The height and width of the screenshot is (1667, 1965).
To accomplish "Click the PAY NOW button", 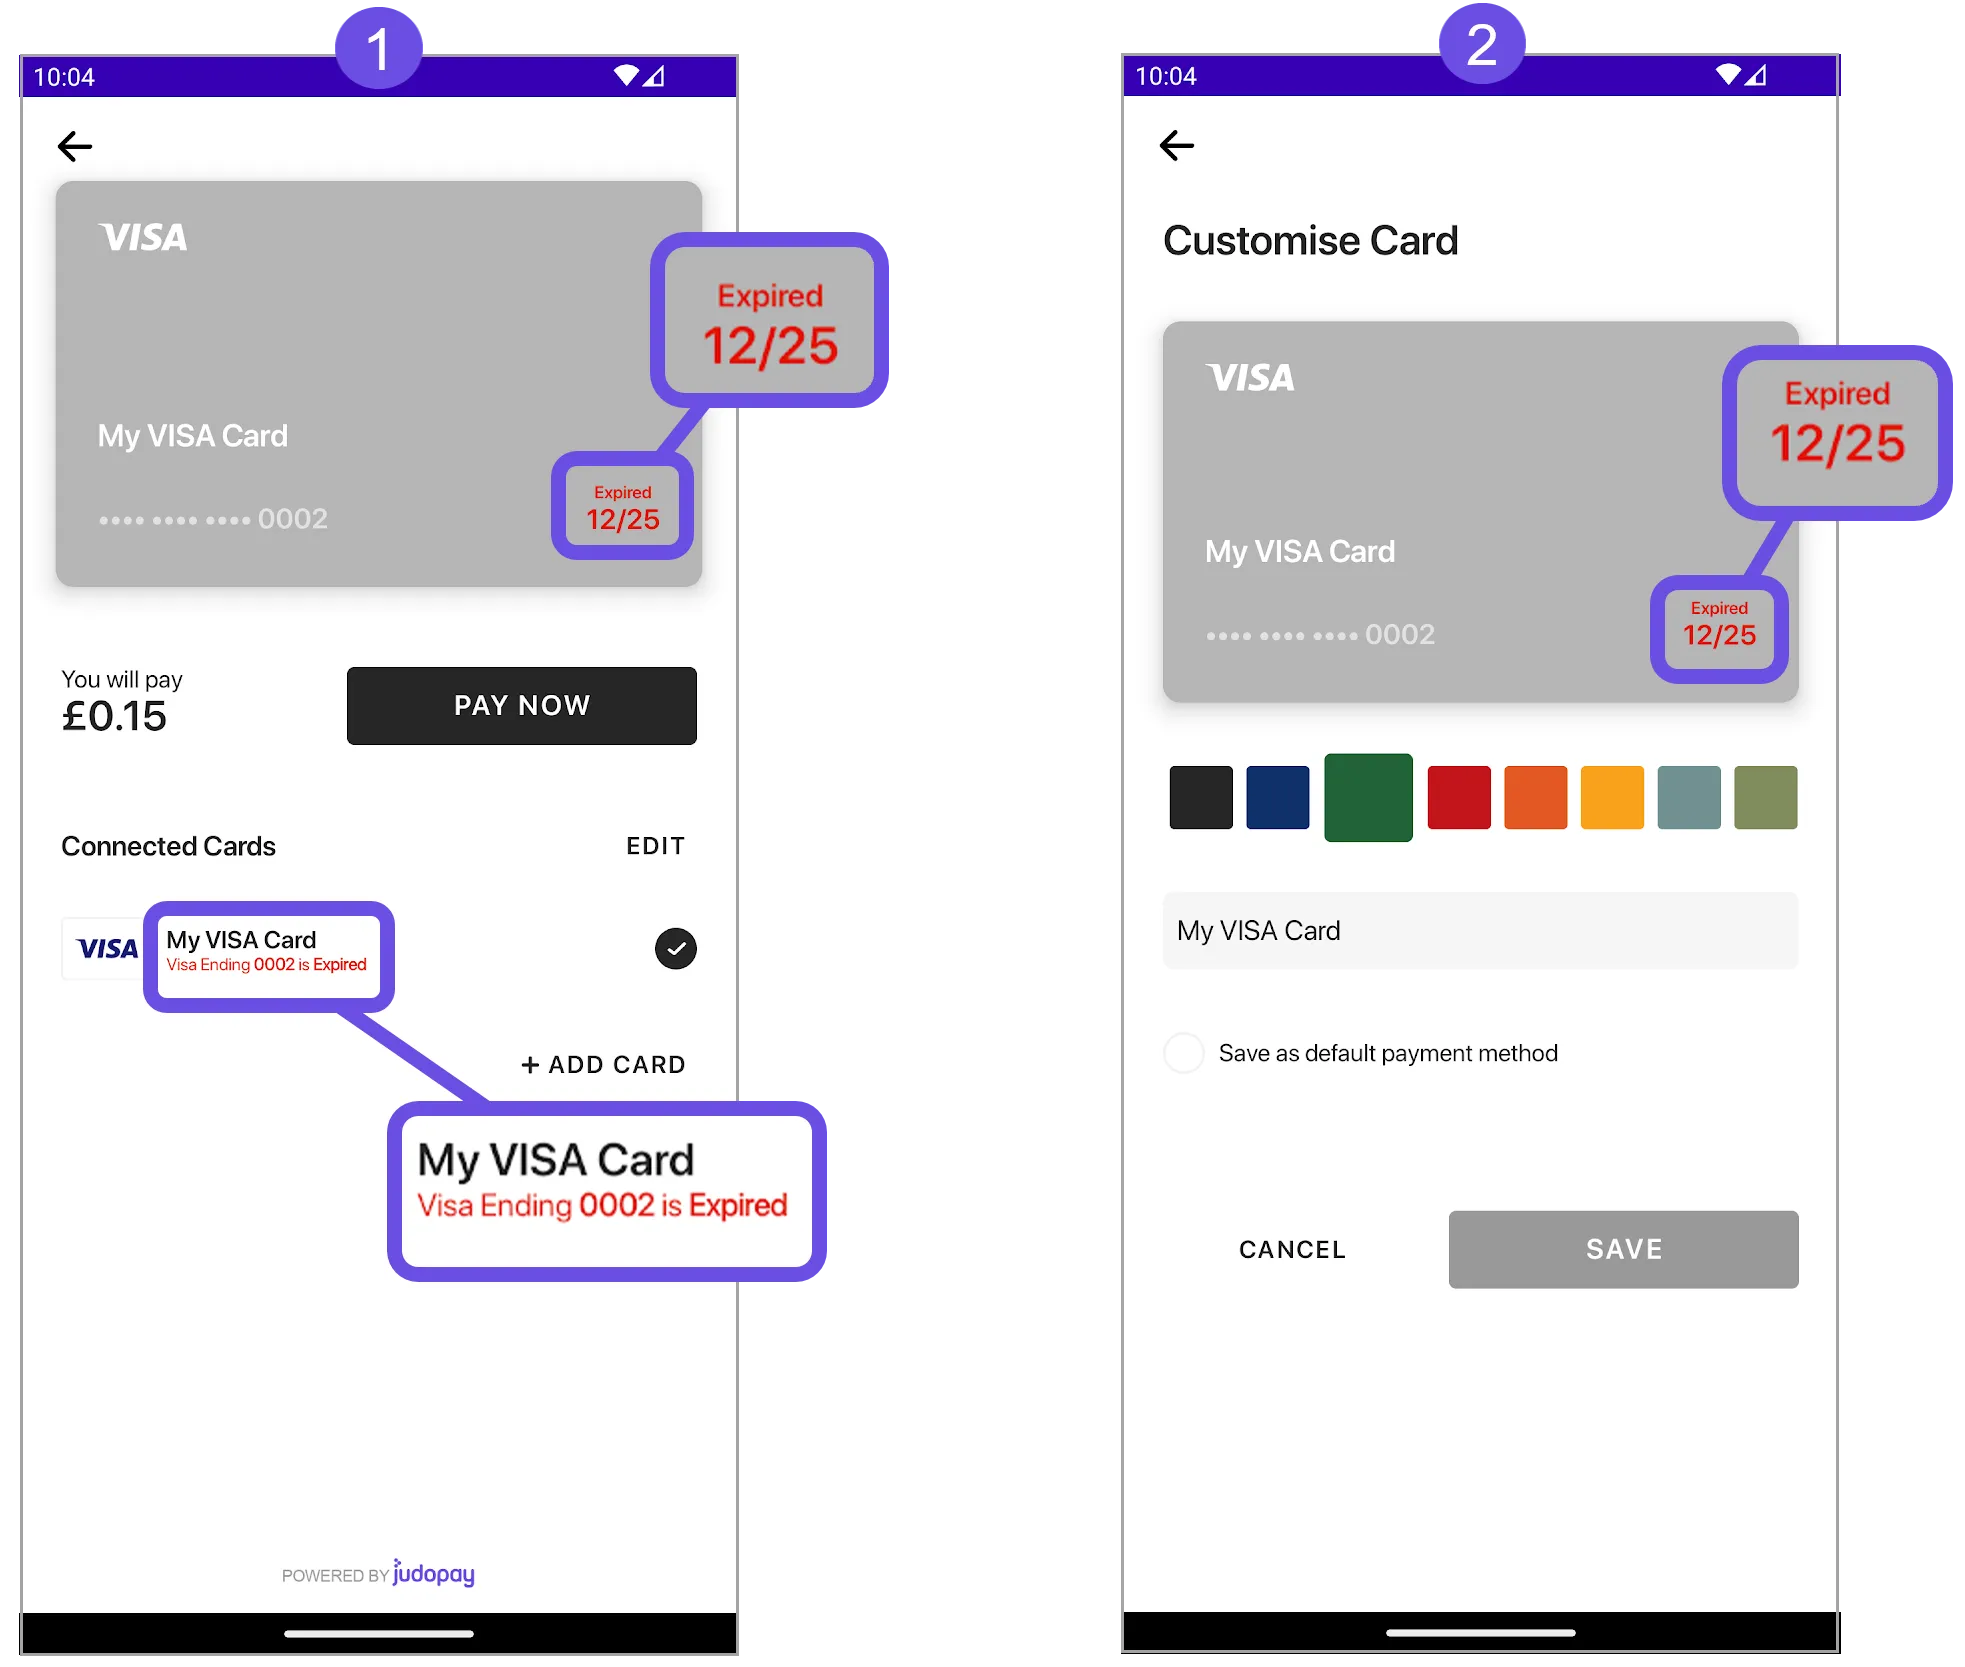I will (x=521, y=705).
